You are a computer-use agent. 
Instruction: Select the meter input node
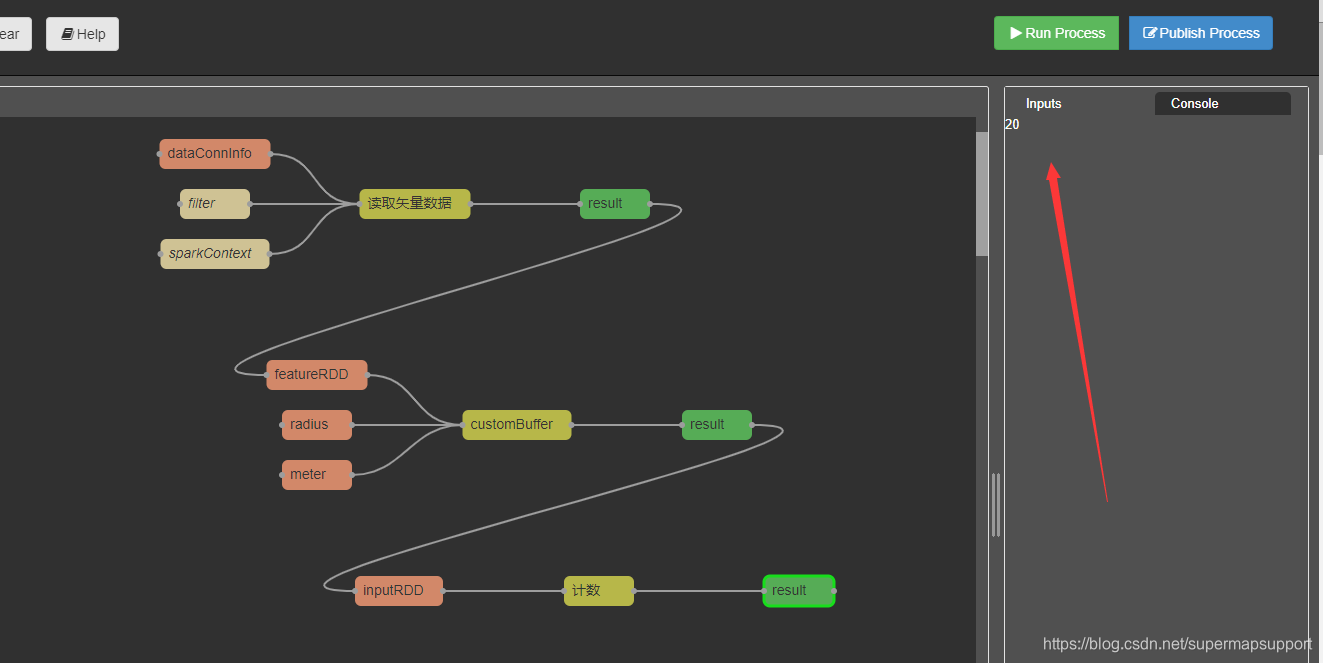click(317, 475)
